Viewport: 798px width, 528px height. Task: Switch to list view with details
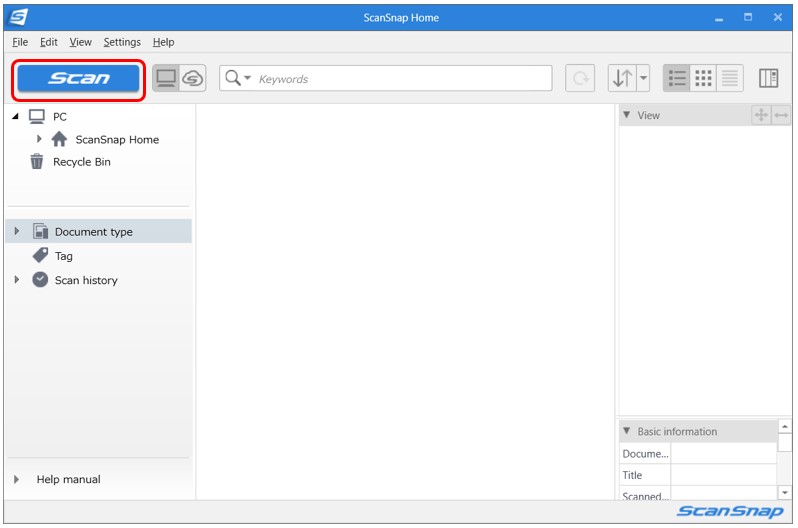click(x=677, y=78)
